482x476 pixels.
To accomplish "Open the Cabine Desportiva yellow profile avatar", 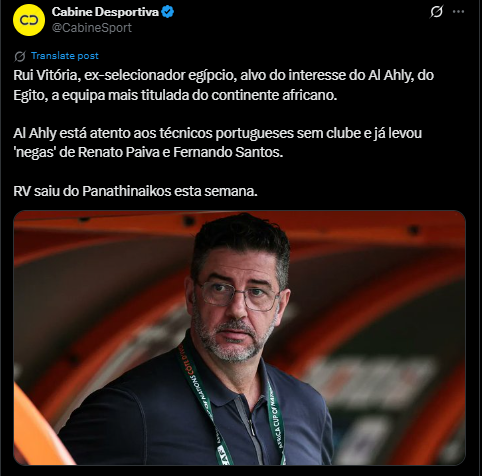I will [x=29, y=20].
